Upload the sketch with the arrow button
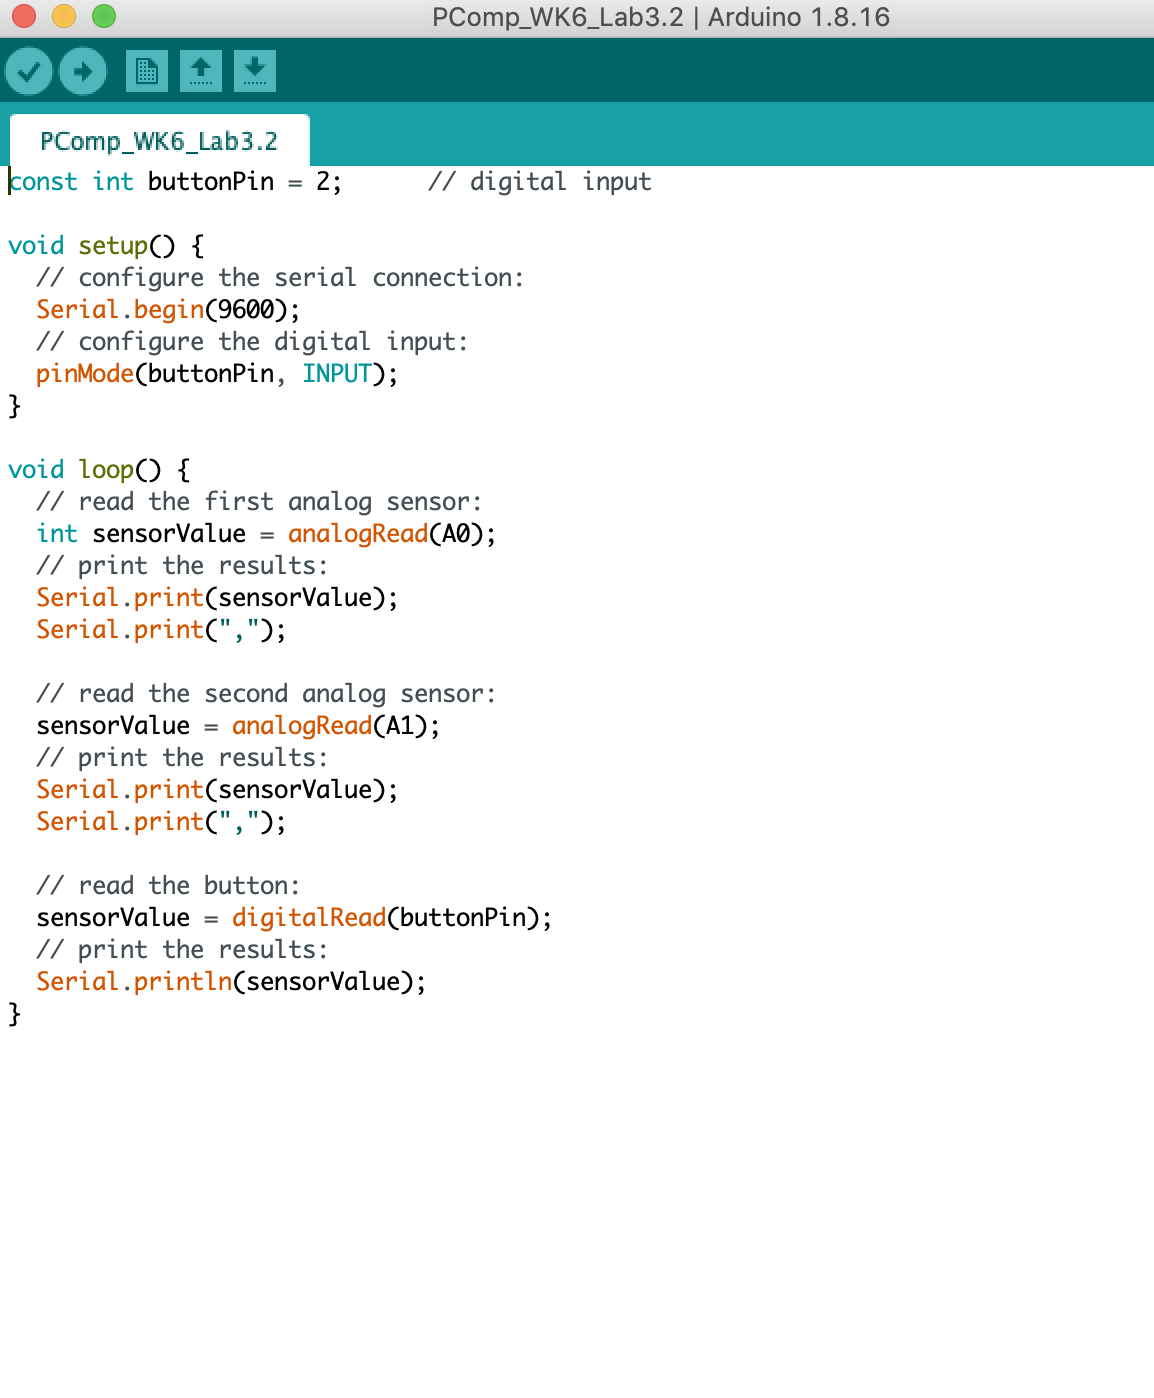 83,71
